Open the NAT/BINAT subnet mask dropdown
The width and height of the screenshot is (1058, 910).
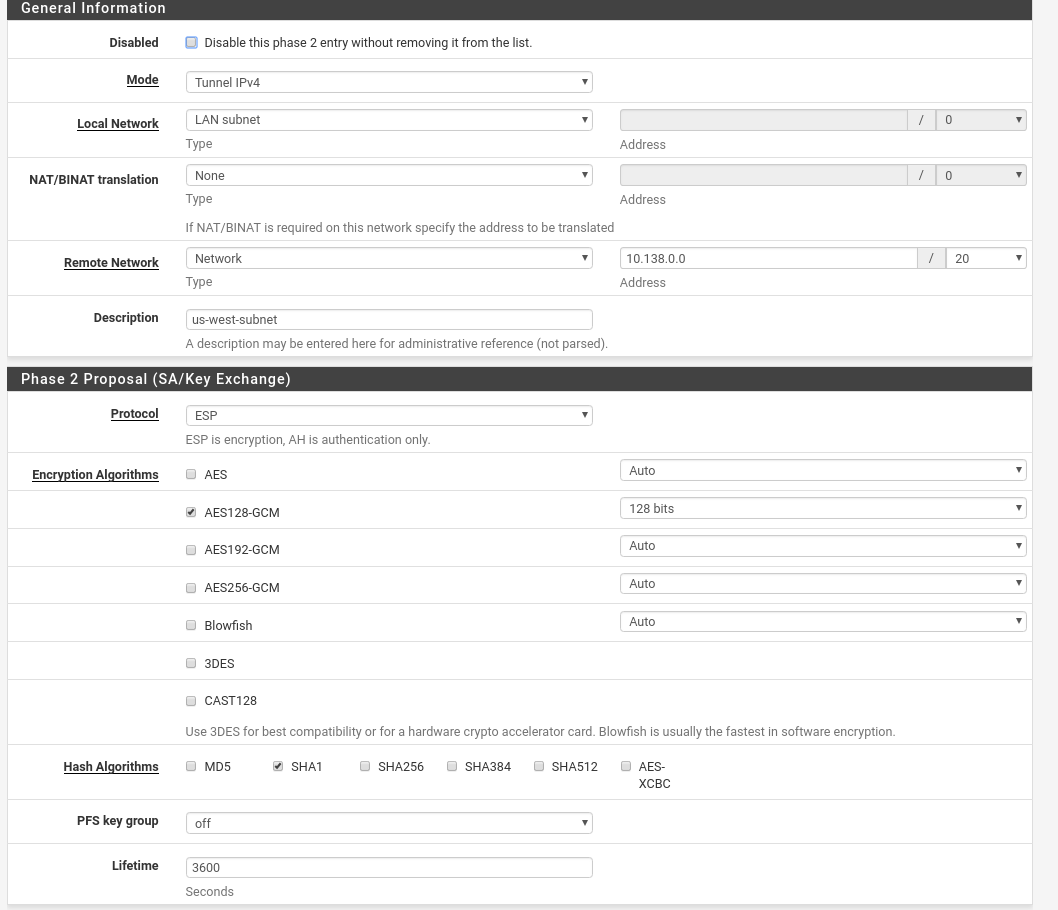pos(981,175)
